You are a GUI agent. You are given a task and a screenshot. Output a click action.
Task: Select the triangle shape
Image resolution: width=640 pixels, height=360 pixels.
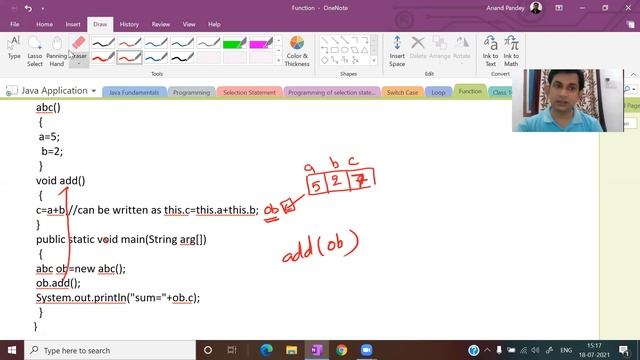(364, 50)
